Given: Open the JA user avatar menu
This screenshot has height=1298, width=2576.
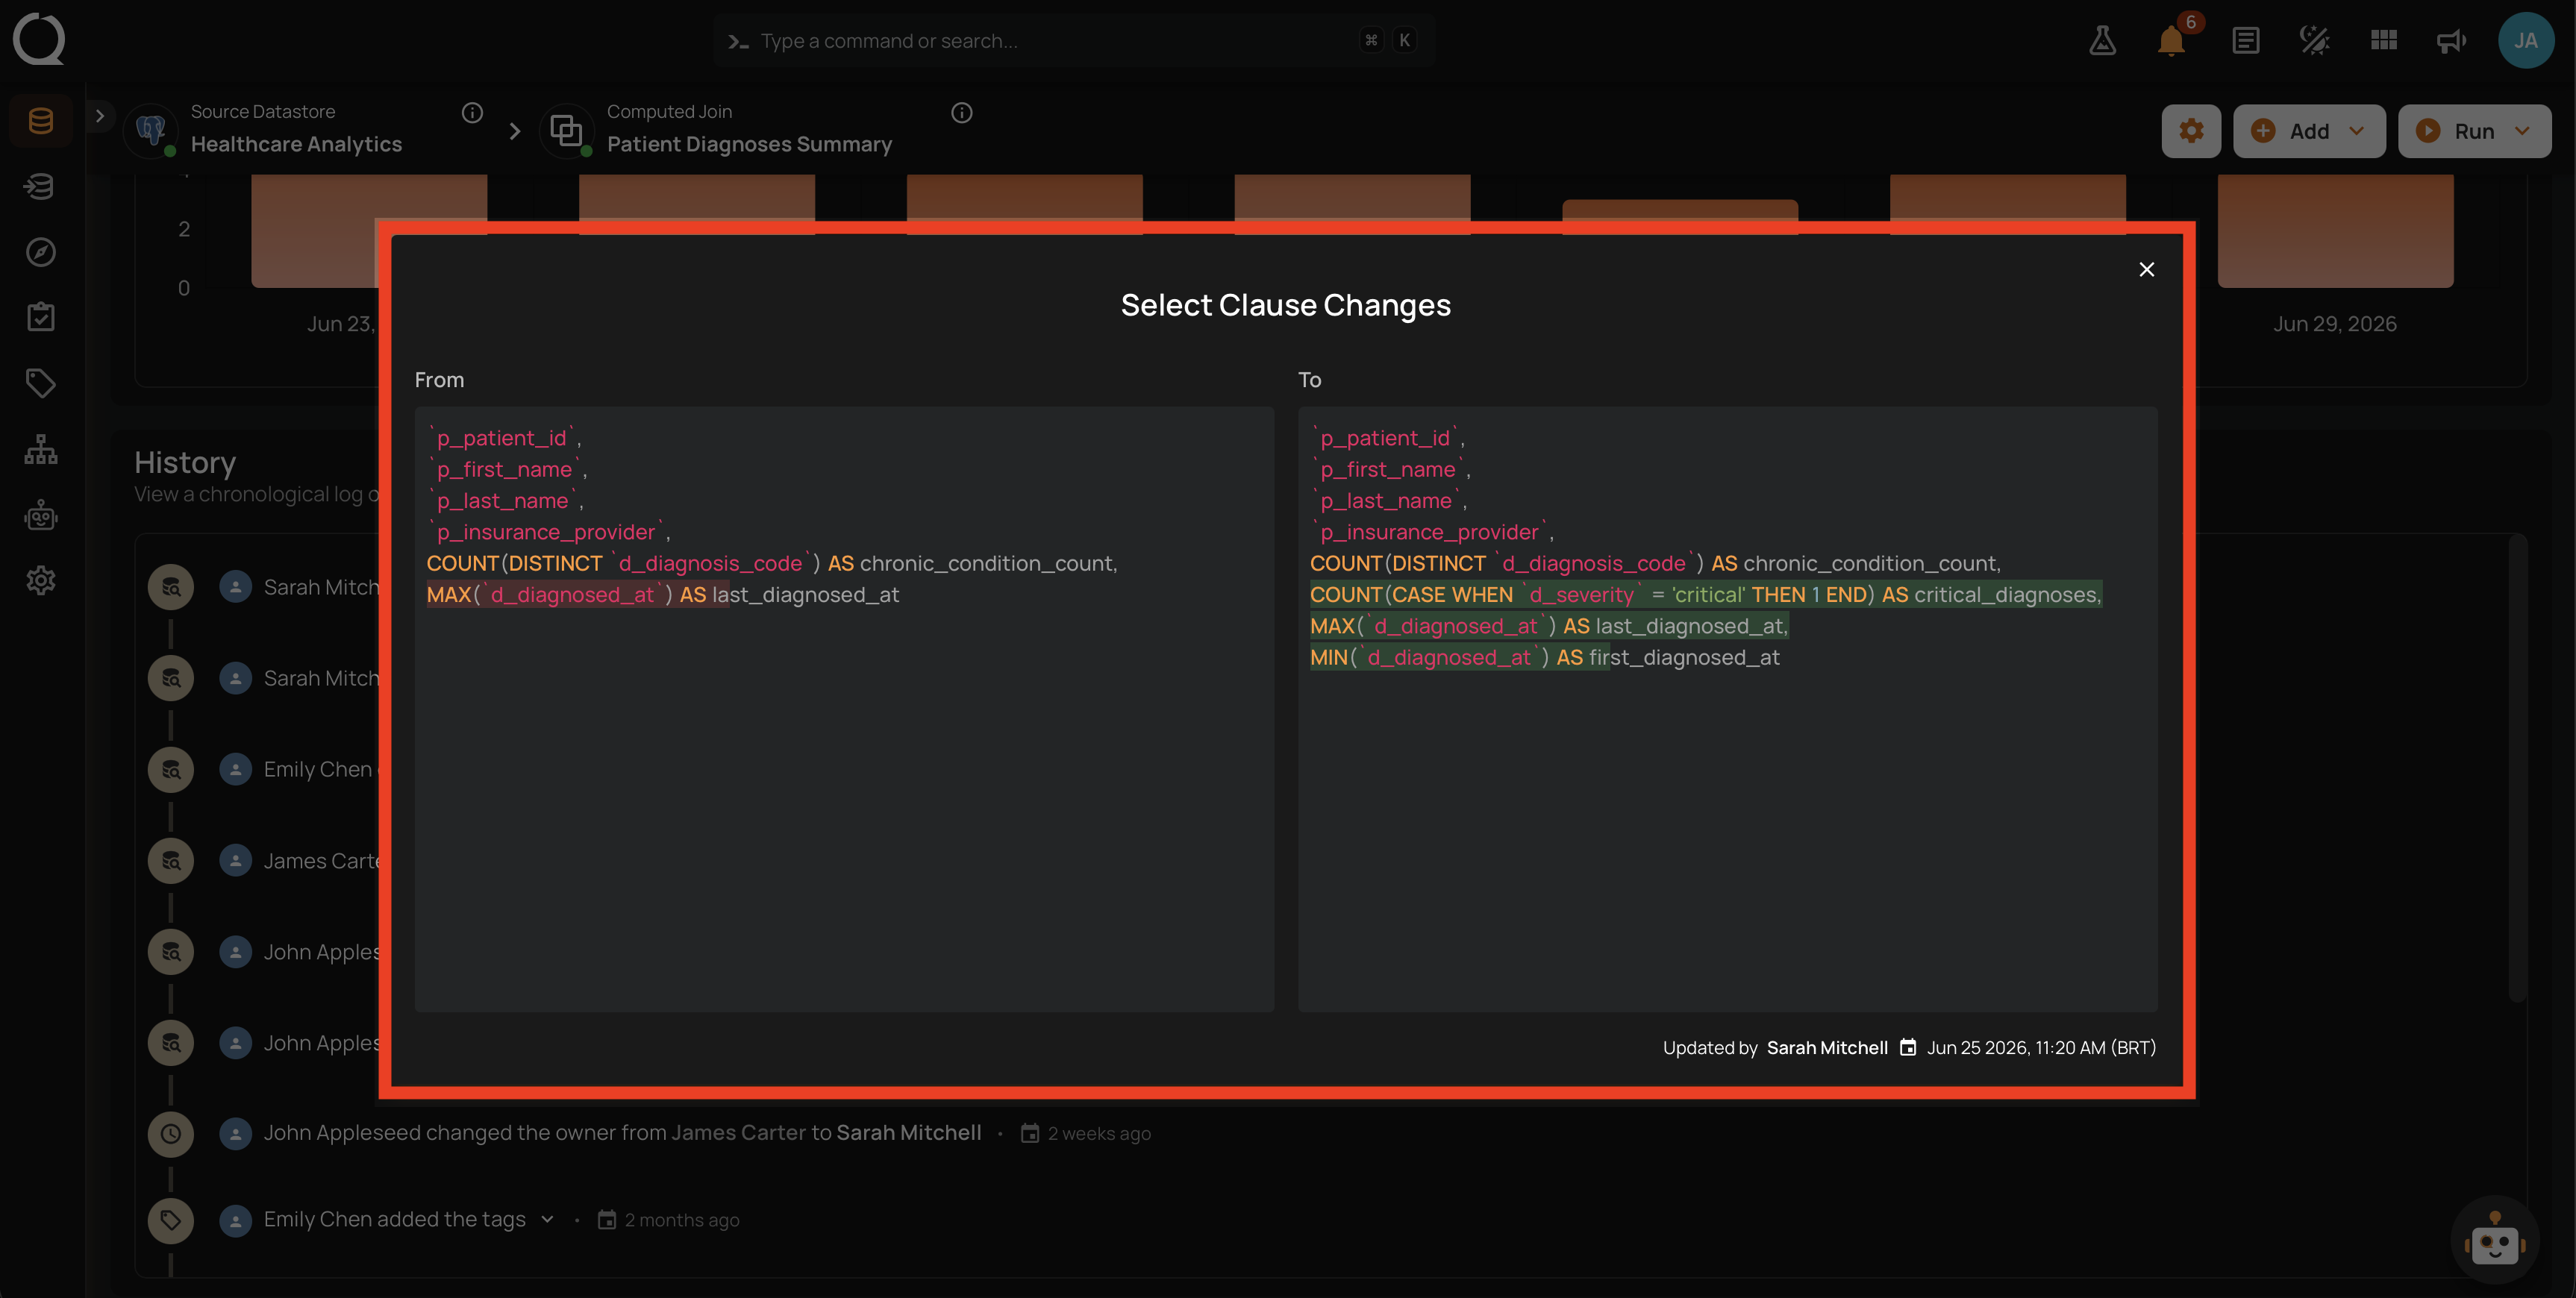Looking at the screenshot, I should (2526, 41).
